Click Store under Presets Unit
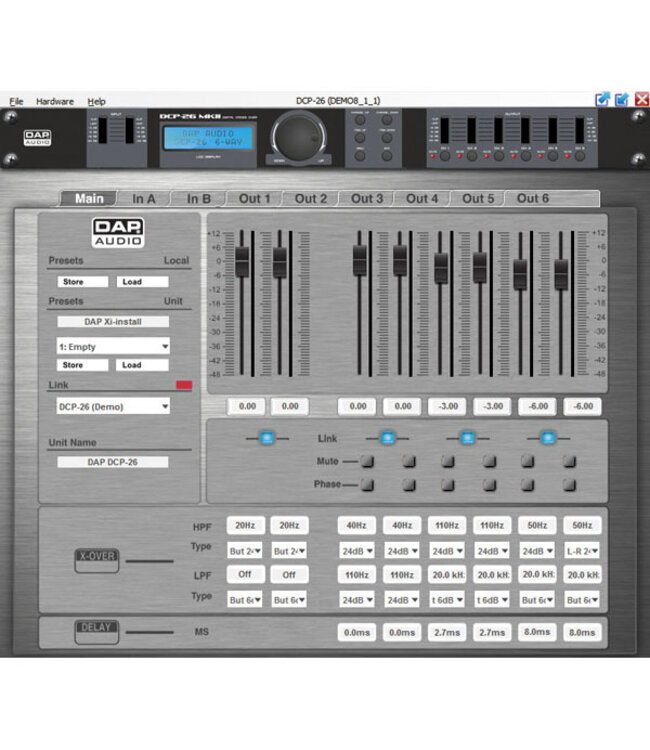 pyautogui.click(x=83, y=365)
